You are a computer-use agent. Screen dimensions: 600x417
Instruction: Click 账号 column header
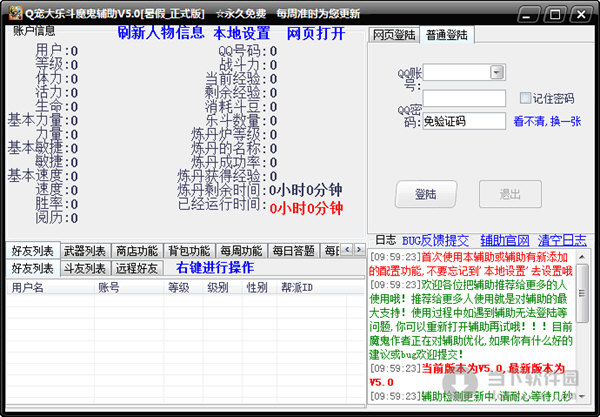(129, 287)
